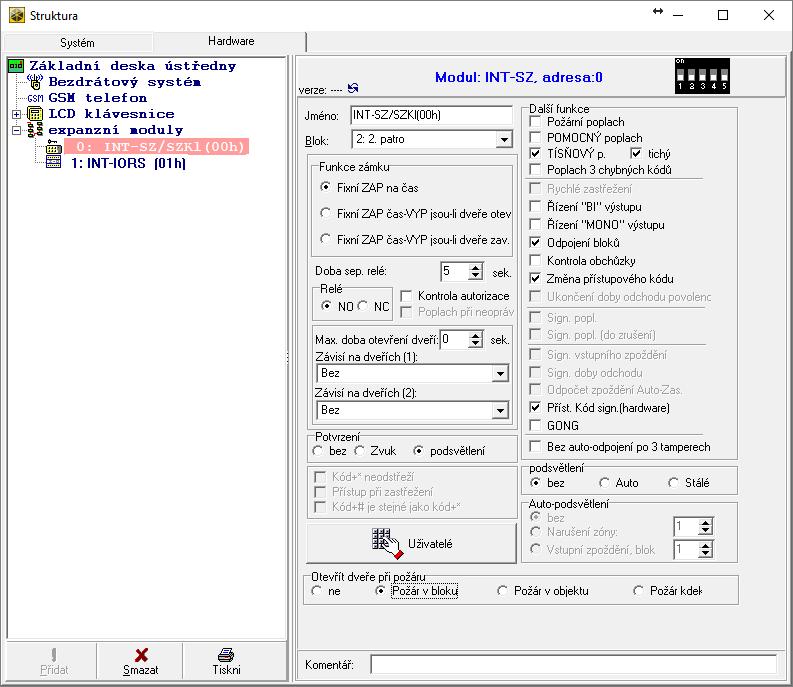Click the GSM telefon icon
The width and height of the screenshot is (793, 687).
click(35, 98)
